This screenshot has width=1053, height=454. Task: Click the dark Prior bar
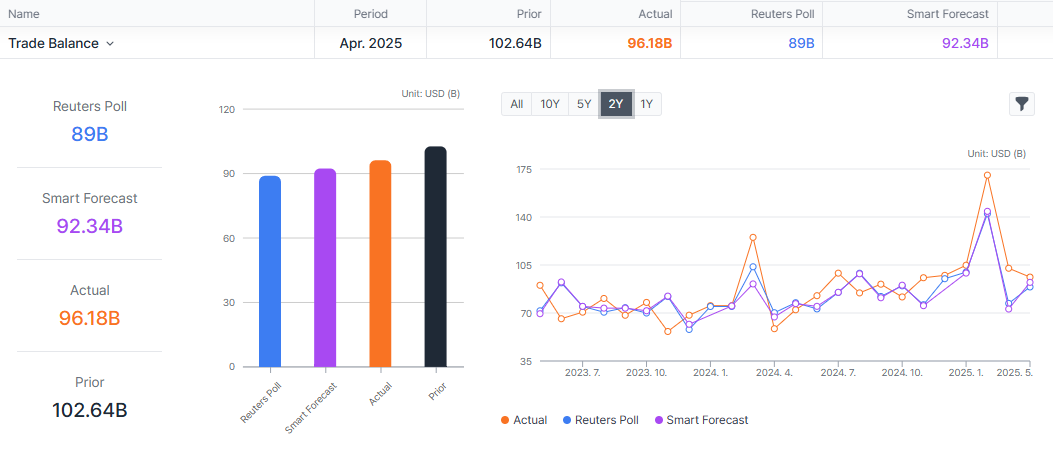click(x=435, y=257)
